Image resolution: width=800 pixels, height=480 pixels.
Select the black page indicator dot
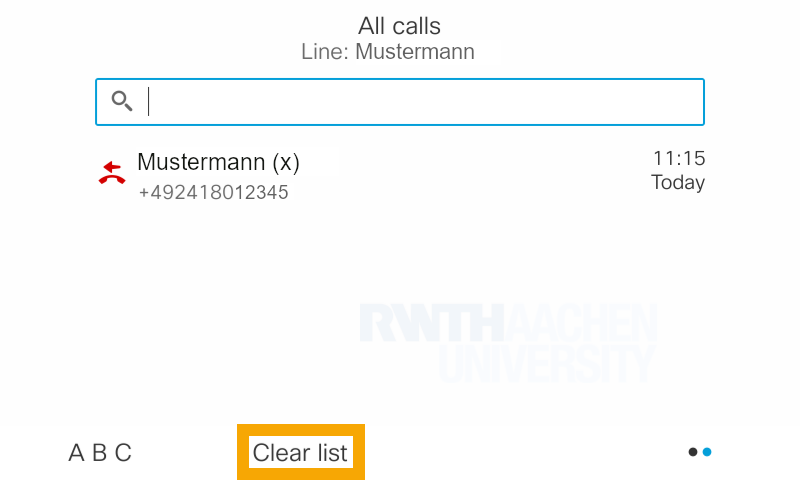click(693, 452)
